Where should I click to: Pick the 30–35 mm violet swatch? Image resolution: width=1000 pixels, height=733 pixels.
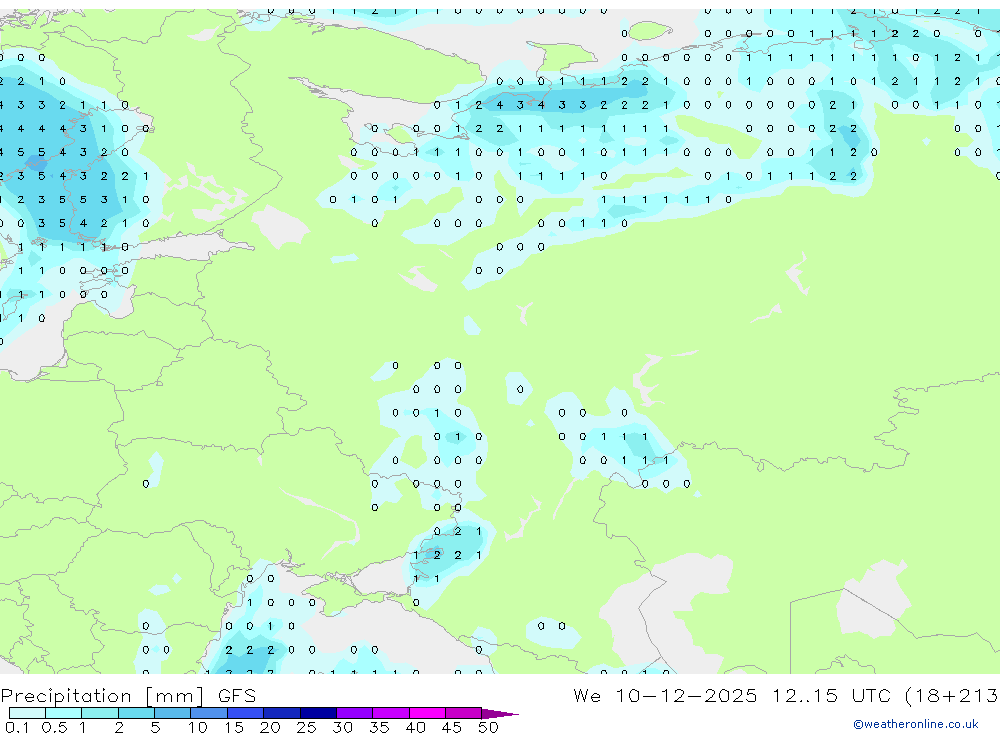[x=355, y=713]
